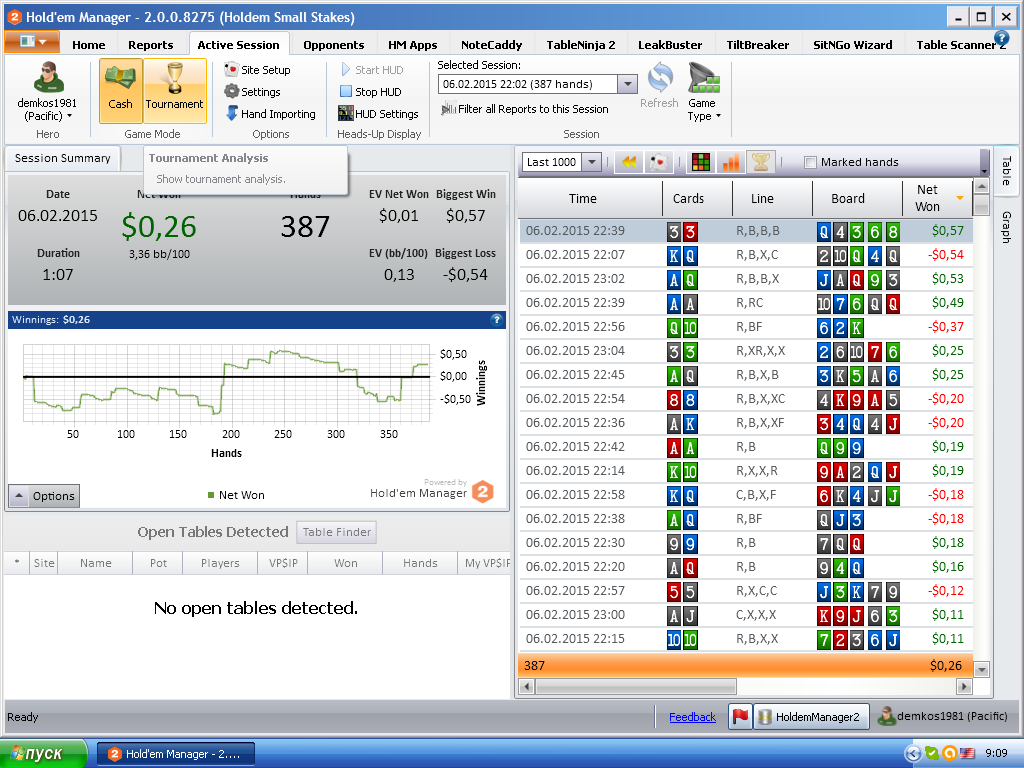1024x768 pixels.
Task: Click the red flag status icon
Action: pos(740,716)
